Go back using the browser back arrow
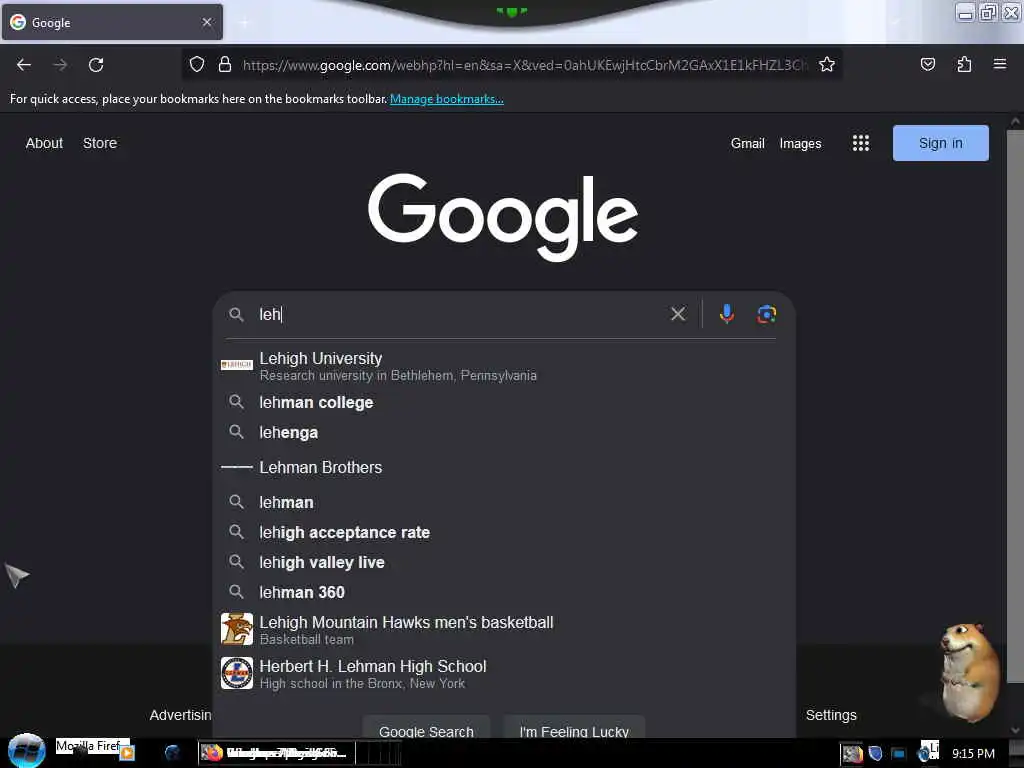The height and width of the screenshot is (768, 1024). tap(24, 65)
